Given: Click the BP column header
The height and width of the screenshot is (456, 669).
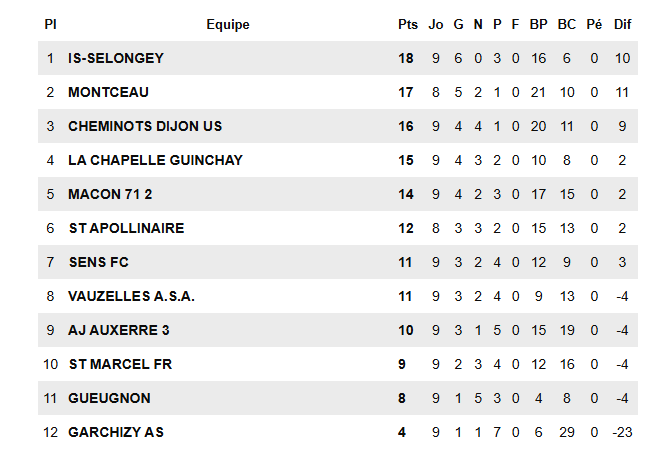Looking at the screenshot, I should 538,24.
